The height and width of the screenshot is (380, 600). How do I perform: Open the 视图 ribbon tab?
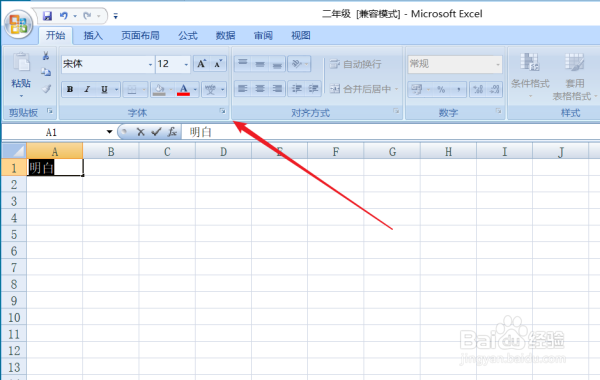[301, 36]
